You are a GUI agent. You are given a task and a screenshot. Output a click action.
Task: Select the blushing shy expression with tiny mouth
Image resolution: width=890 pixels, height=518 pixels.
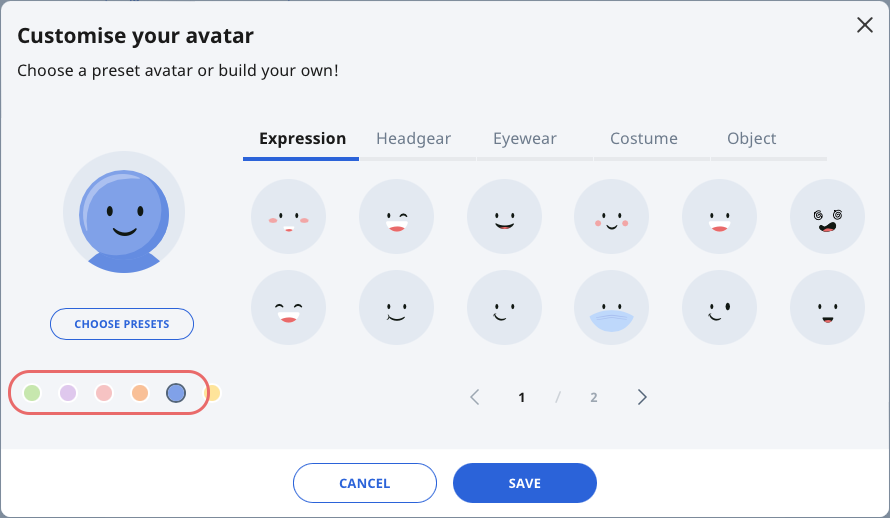click(288, 216)
